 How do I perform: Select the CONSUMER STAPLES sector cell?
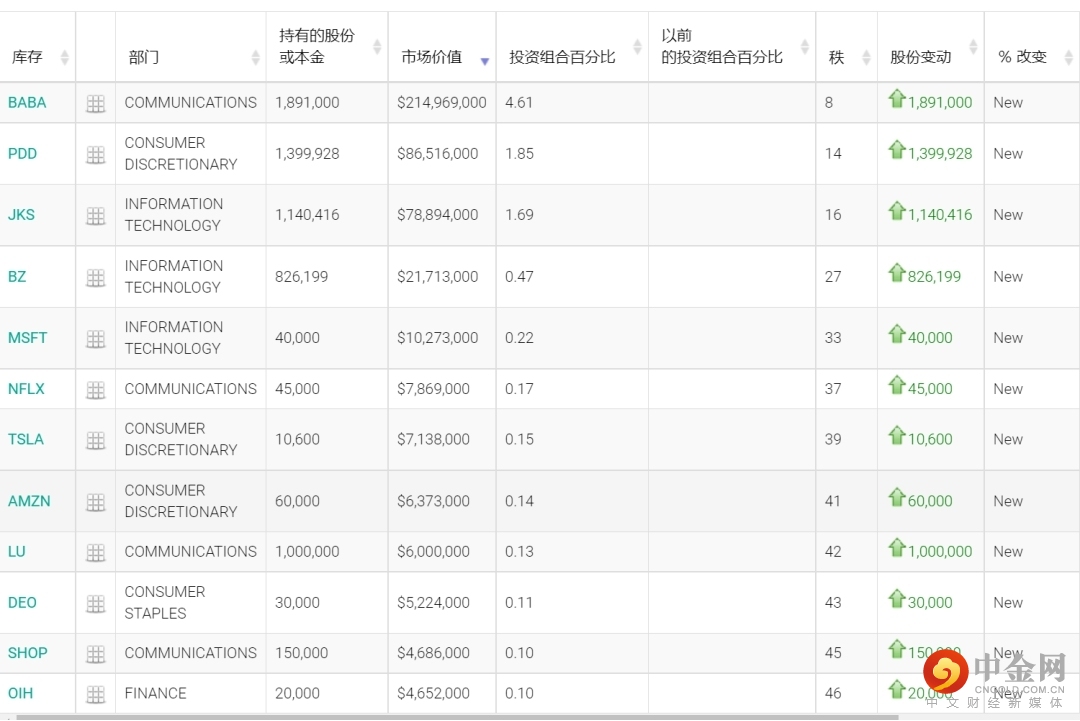pos(191,603)
